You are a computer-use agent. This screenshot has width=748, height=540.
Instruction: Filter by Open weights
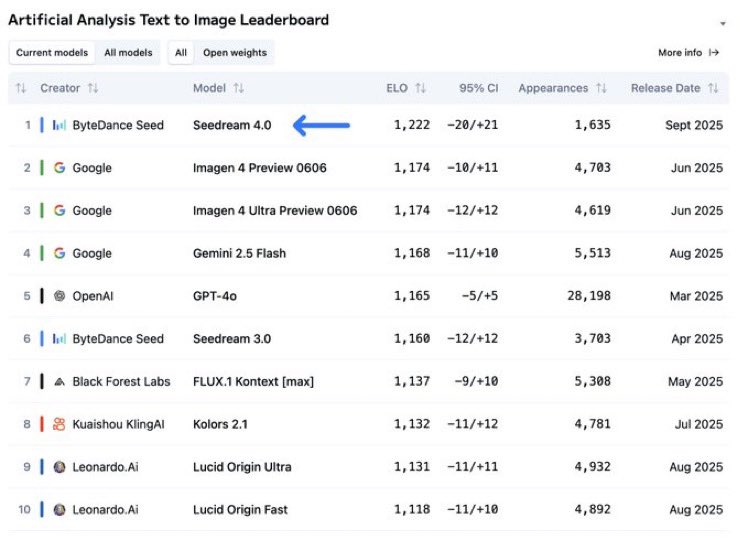[x=235, y=52]
